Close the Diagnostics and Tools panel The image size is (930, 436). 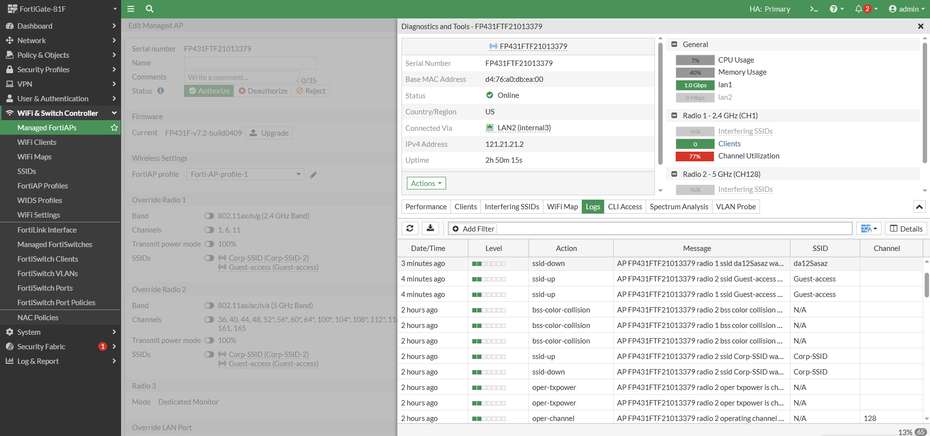click(x=921, y=26)
